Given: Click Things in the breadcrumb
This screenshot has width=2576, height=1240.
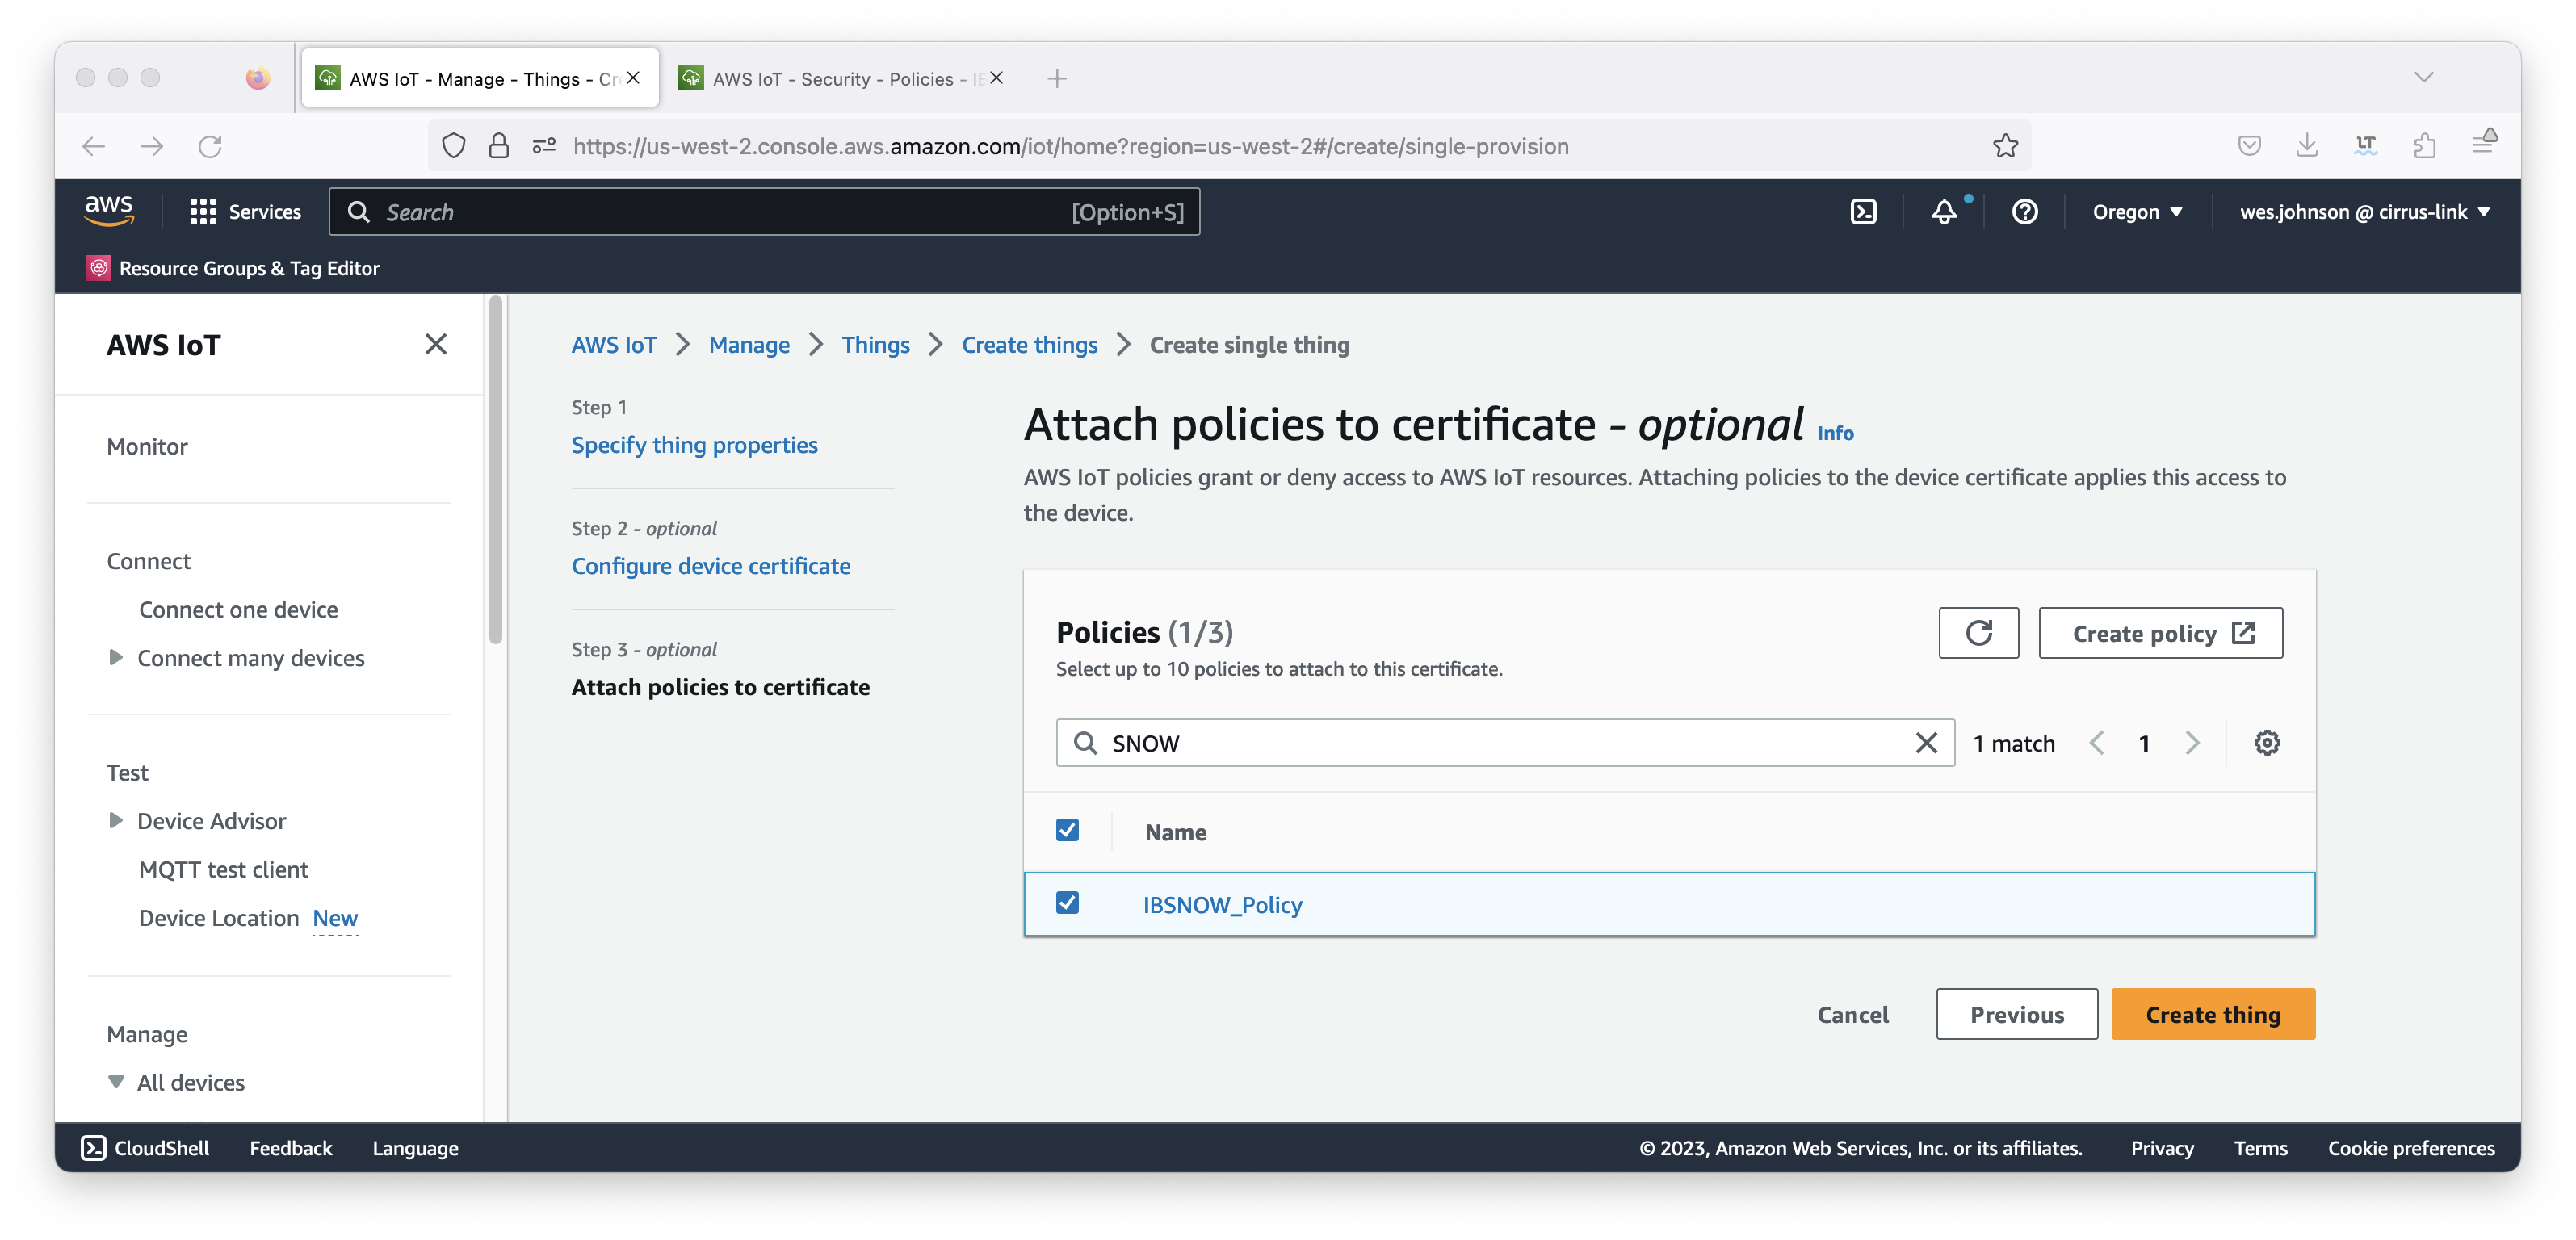Looking at the screenshot, I should 875,344.
